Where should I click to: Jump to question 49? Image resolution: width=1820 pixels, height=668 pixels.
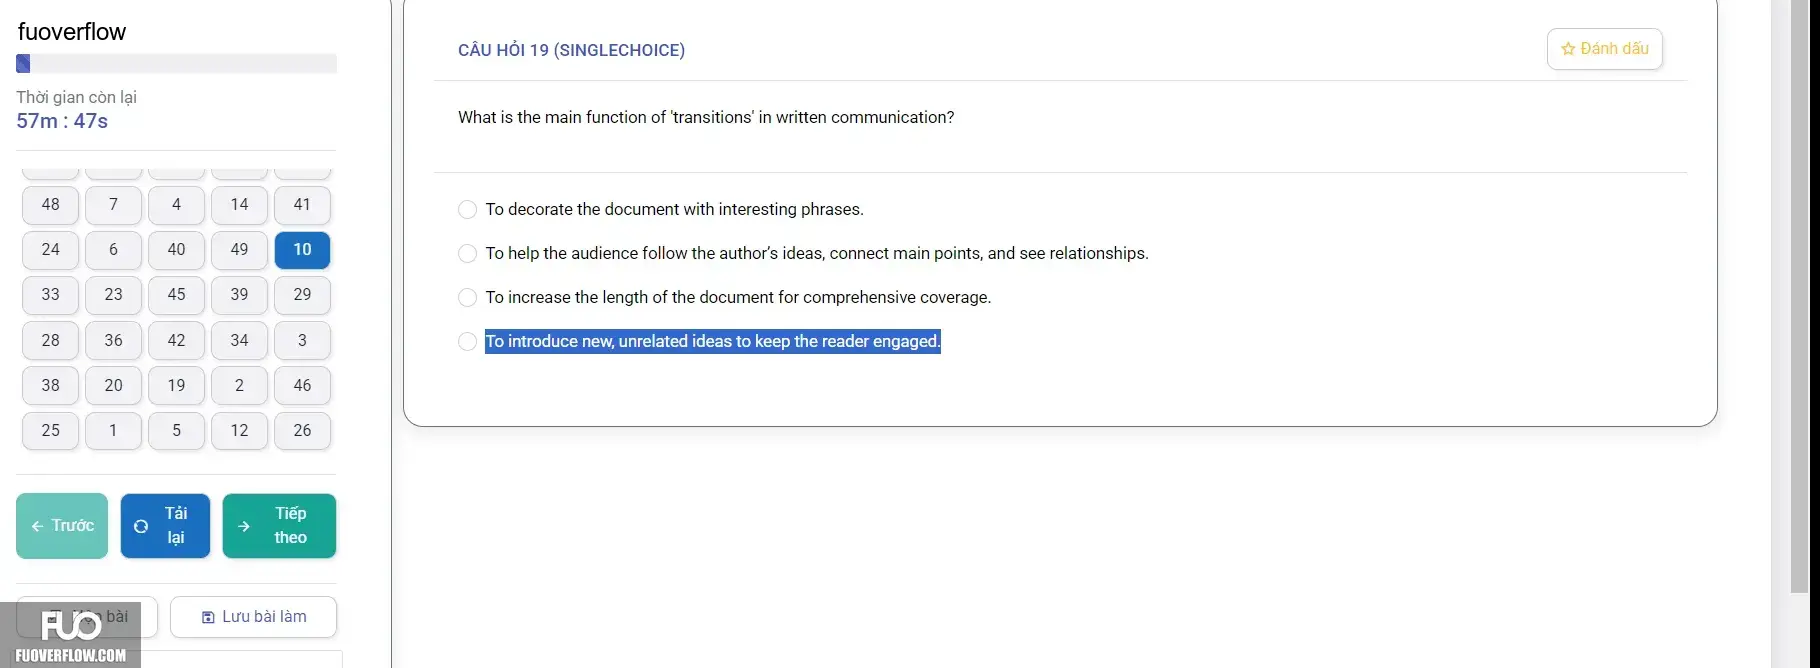point(239,250)
